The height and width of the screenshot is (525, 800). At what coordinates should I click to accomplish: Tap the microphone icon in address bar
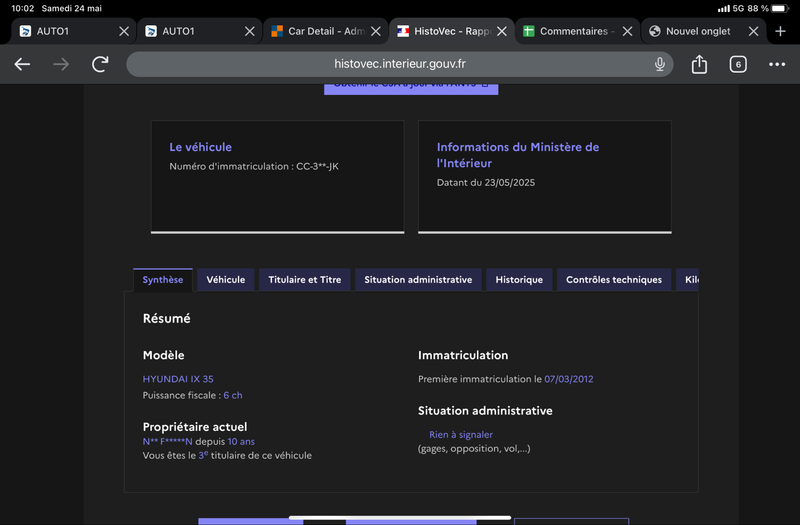coord(660,64)
